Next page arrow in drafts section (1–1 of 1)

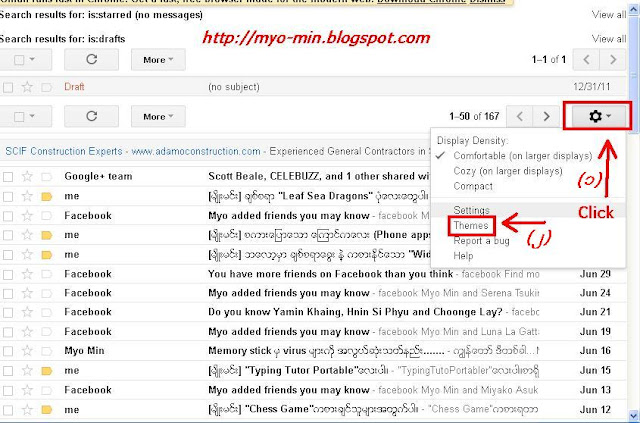[613, 60]
